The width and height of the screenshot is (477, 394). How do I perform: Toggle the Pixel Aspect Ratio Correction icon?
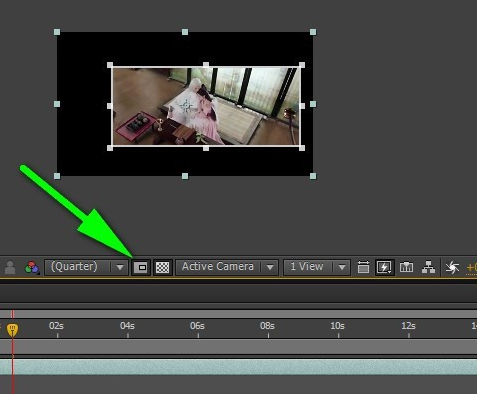[363, 267]
